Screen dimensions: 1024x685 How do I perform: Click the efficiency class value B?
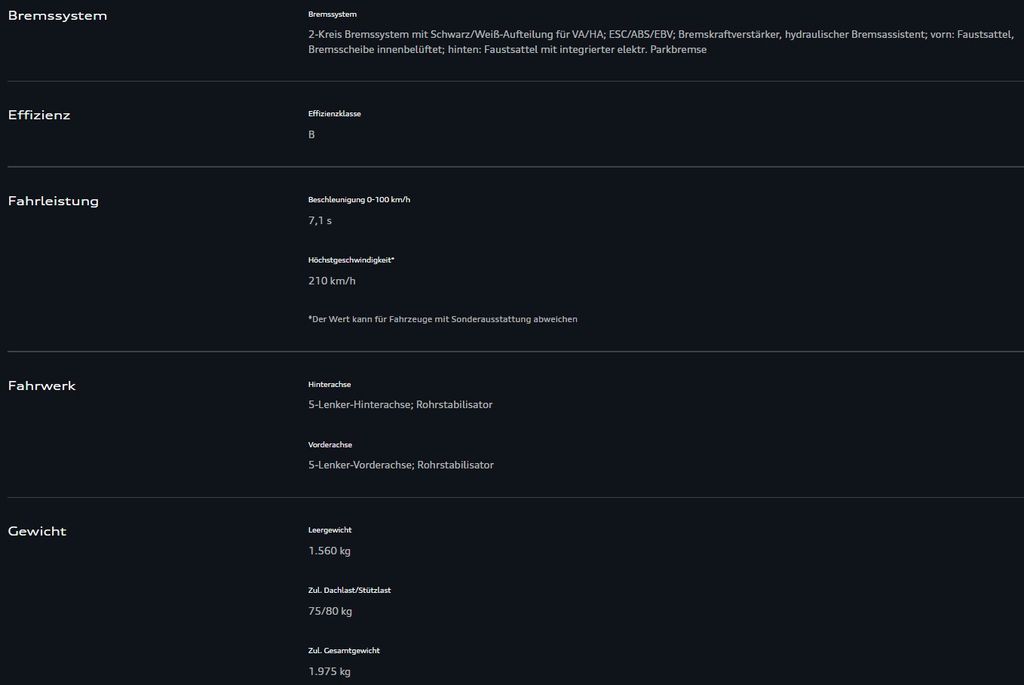[312, 134]
